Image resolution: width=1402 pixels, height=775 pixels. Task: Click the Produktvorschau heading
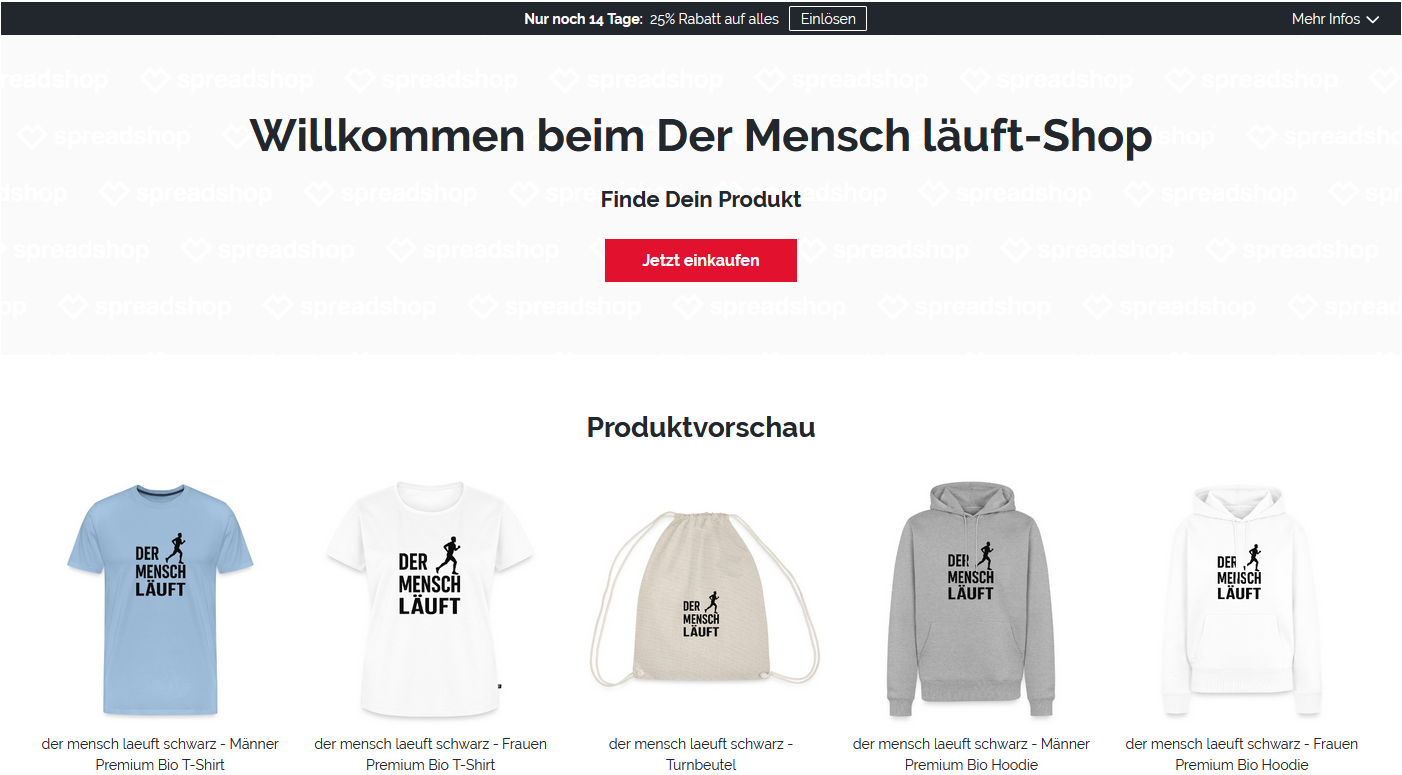pyautogui.click(x=701, y=427)
